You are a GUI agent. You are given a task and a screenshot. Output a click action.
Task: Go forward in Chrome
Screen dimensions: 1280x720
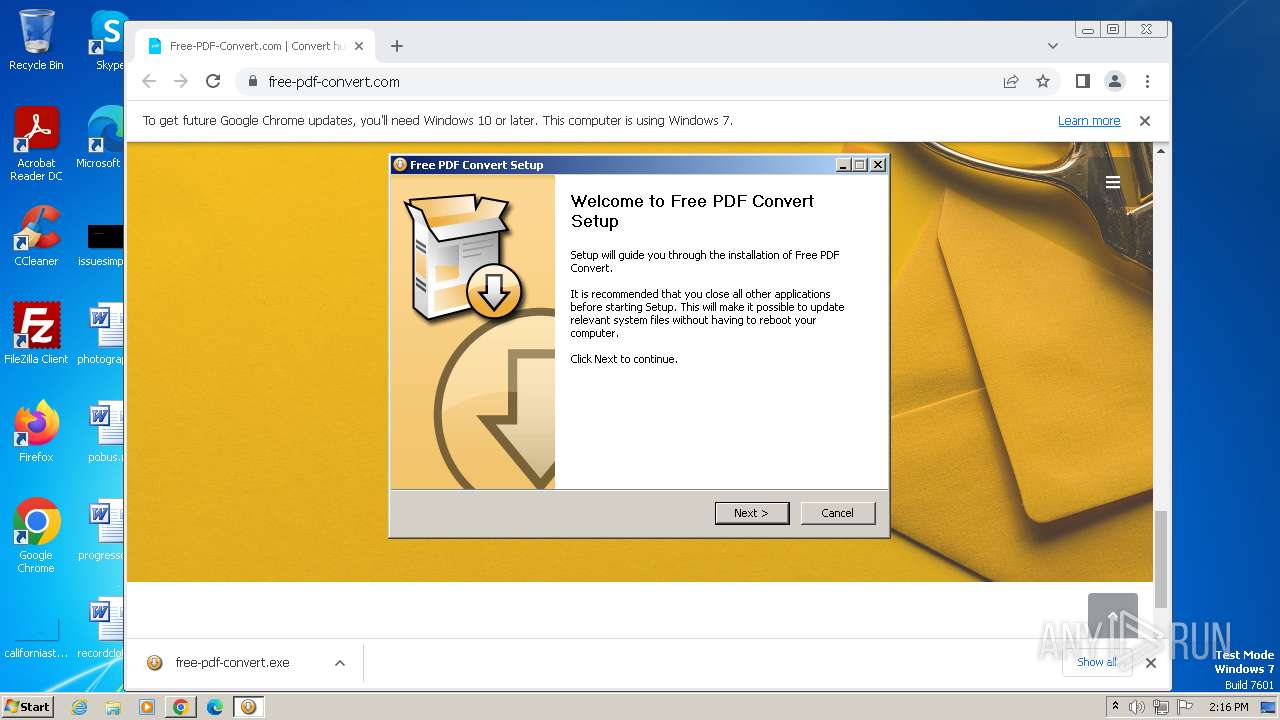[x=181, y=81]
